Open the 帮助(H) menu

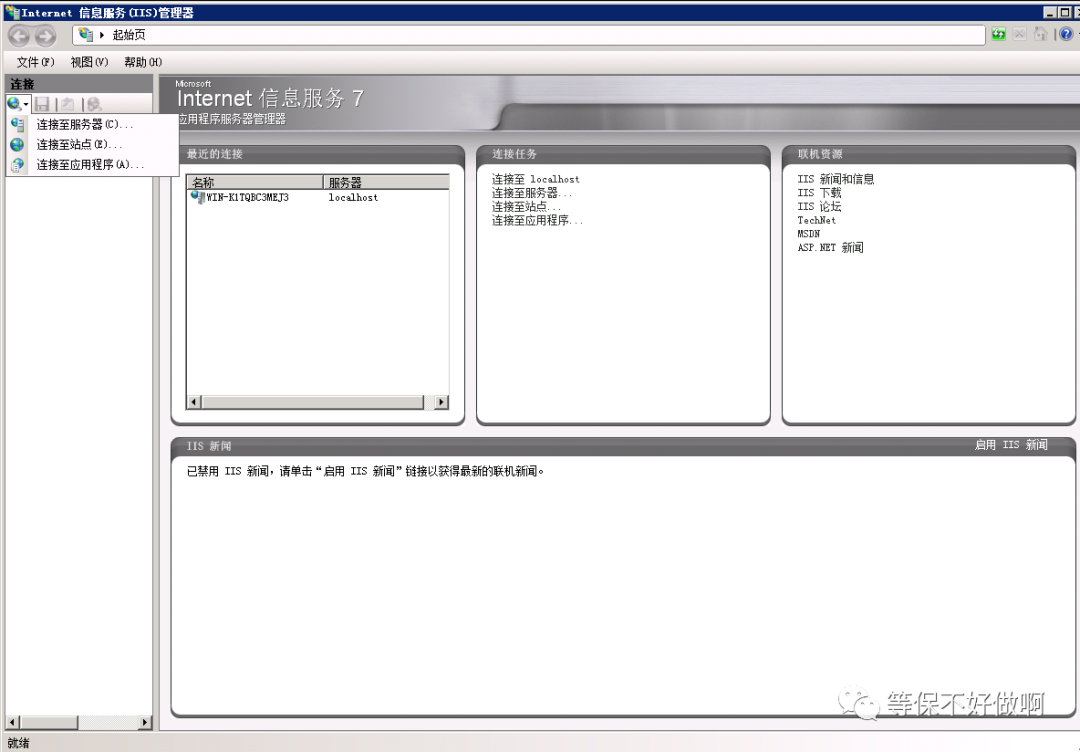pyautogui.click(x=143, y=62)
